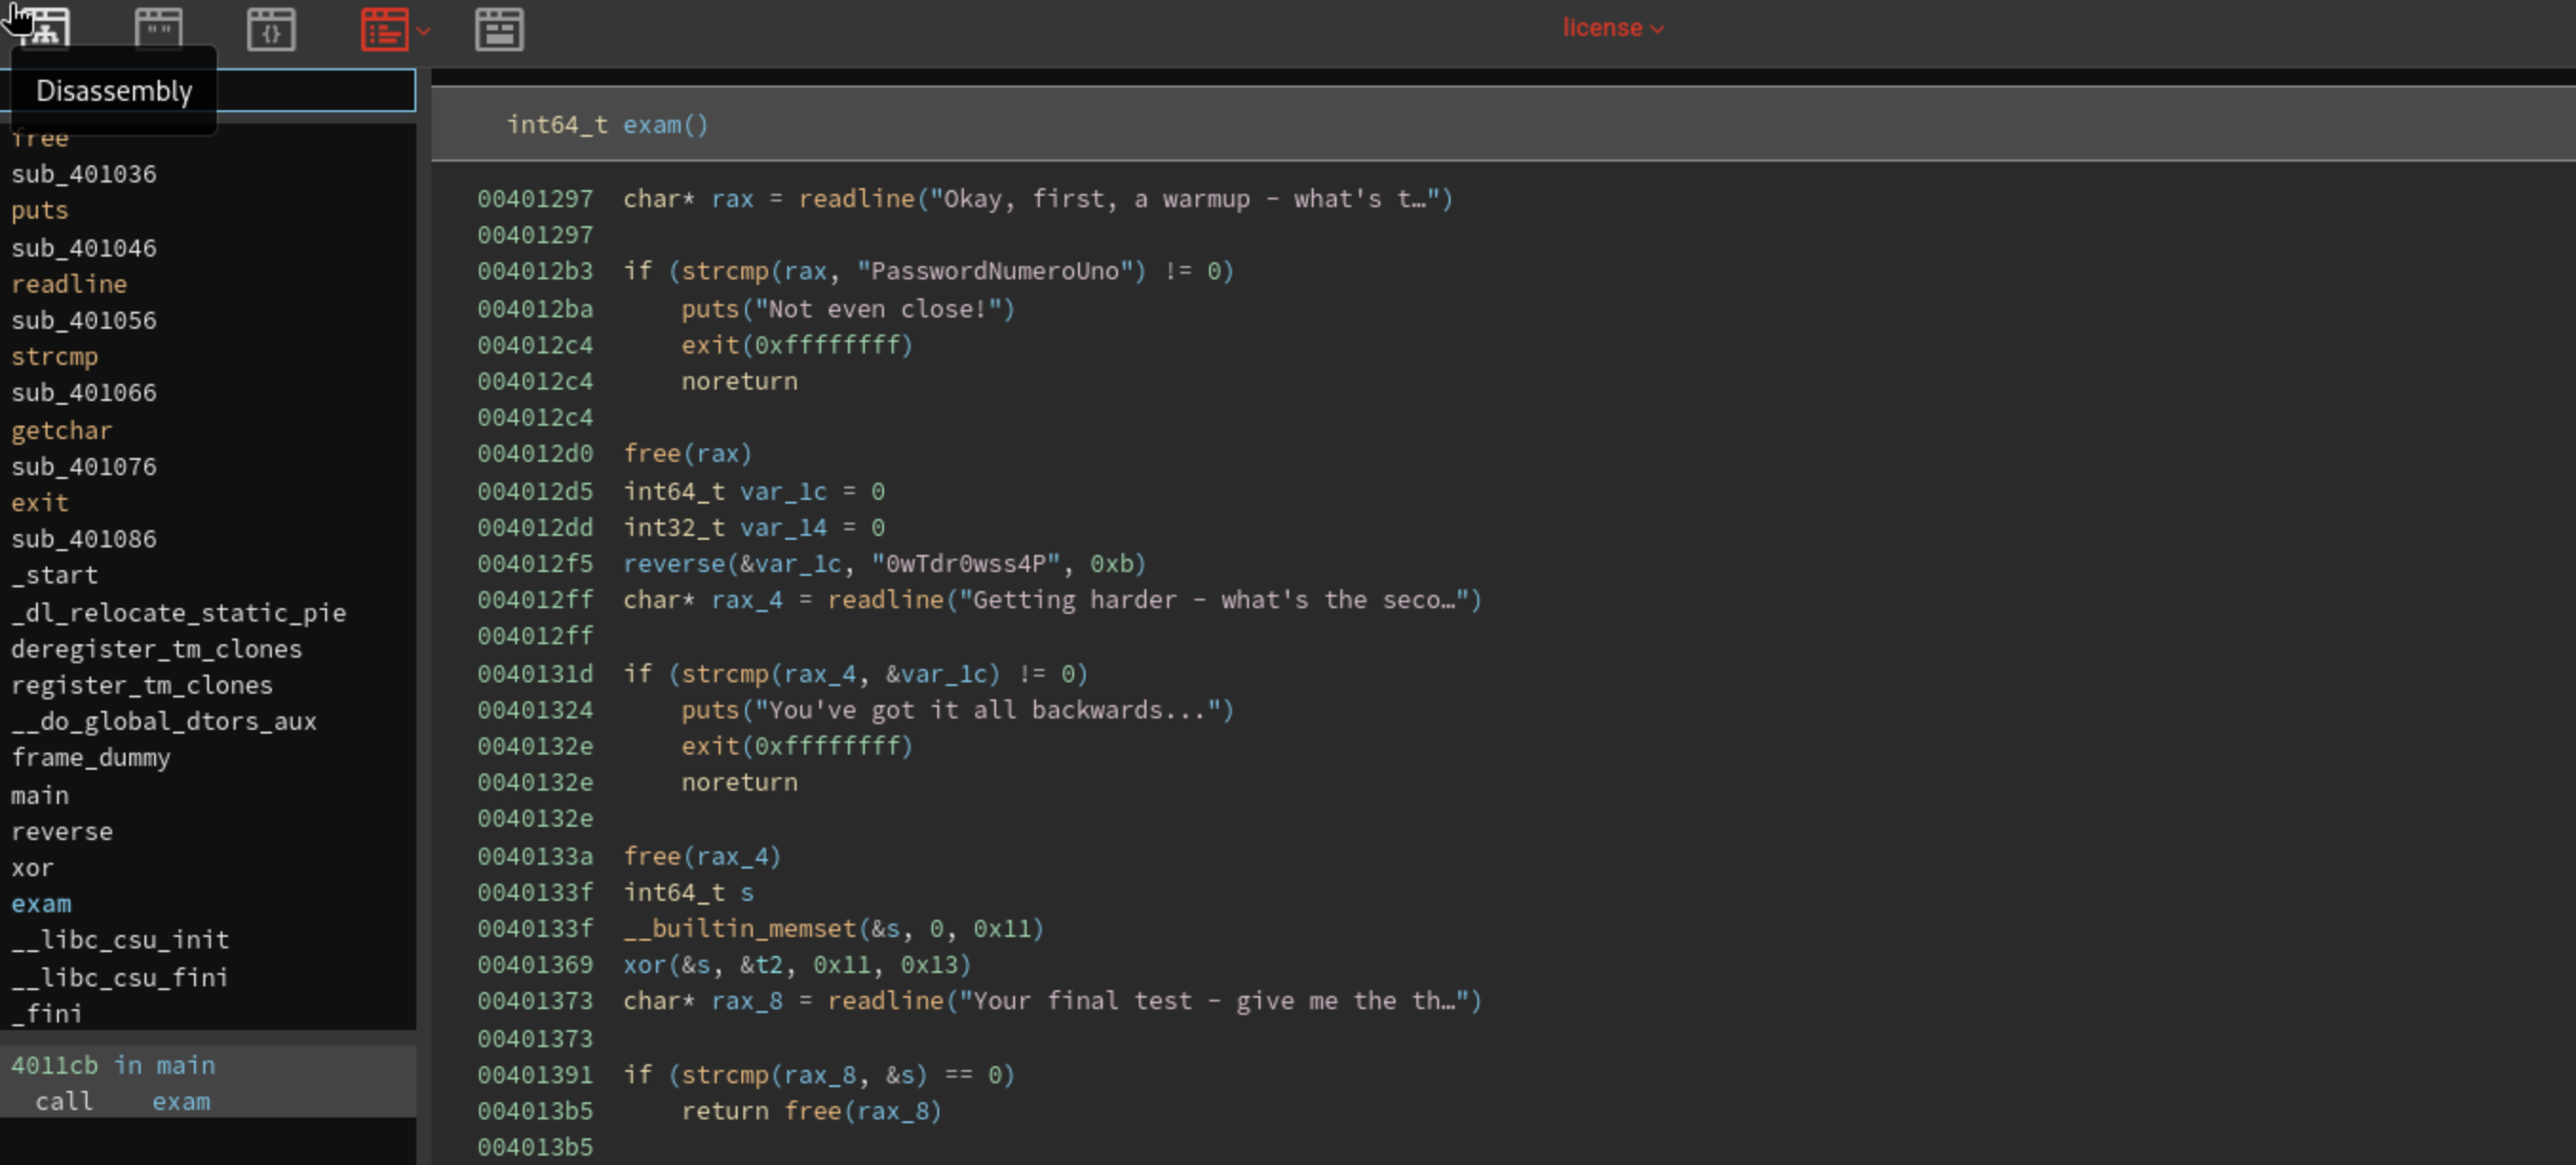This screenshot has height=1165, width=2576.
Task: Select __libc_csu_init in the function list
Action: pos(120,939)
